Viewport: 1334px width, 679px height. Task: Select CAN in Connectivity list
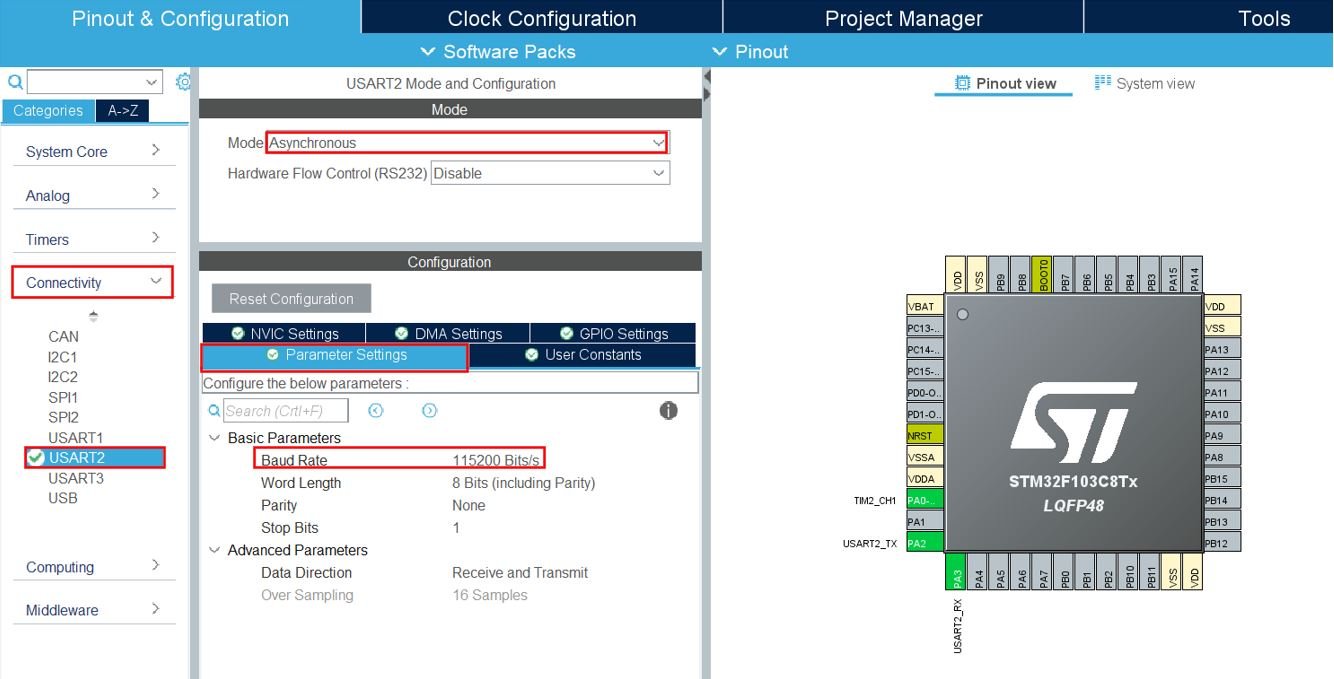63,337
